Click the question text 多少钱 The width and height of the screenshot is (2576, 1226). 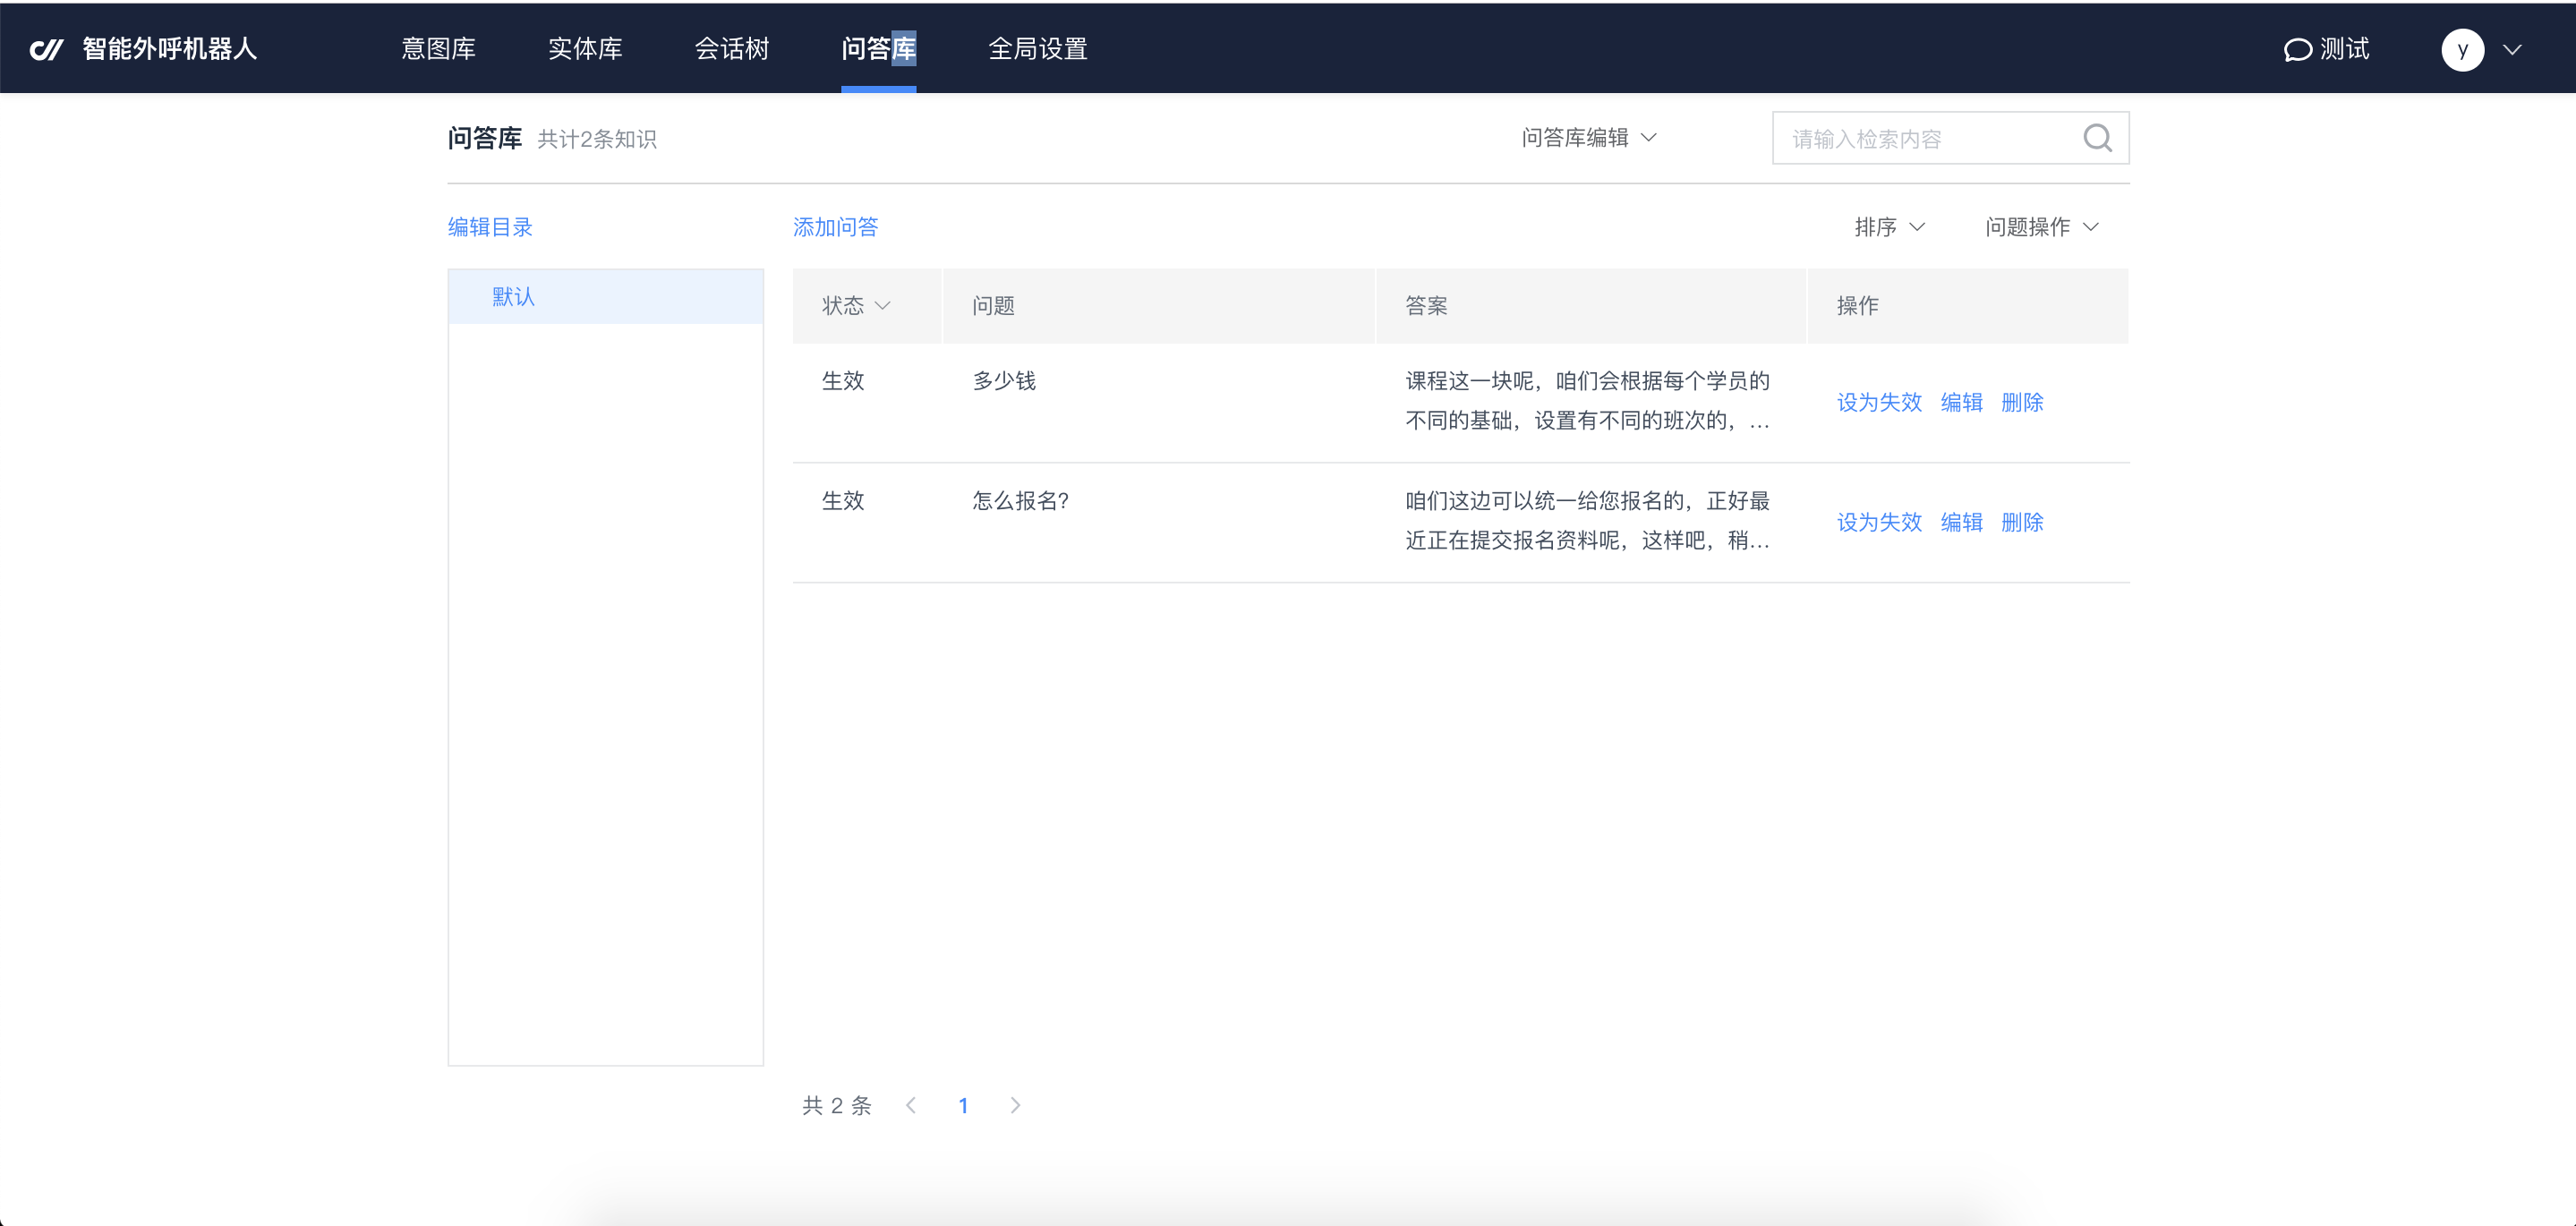pyautogui.click(x=1004, y=381)
